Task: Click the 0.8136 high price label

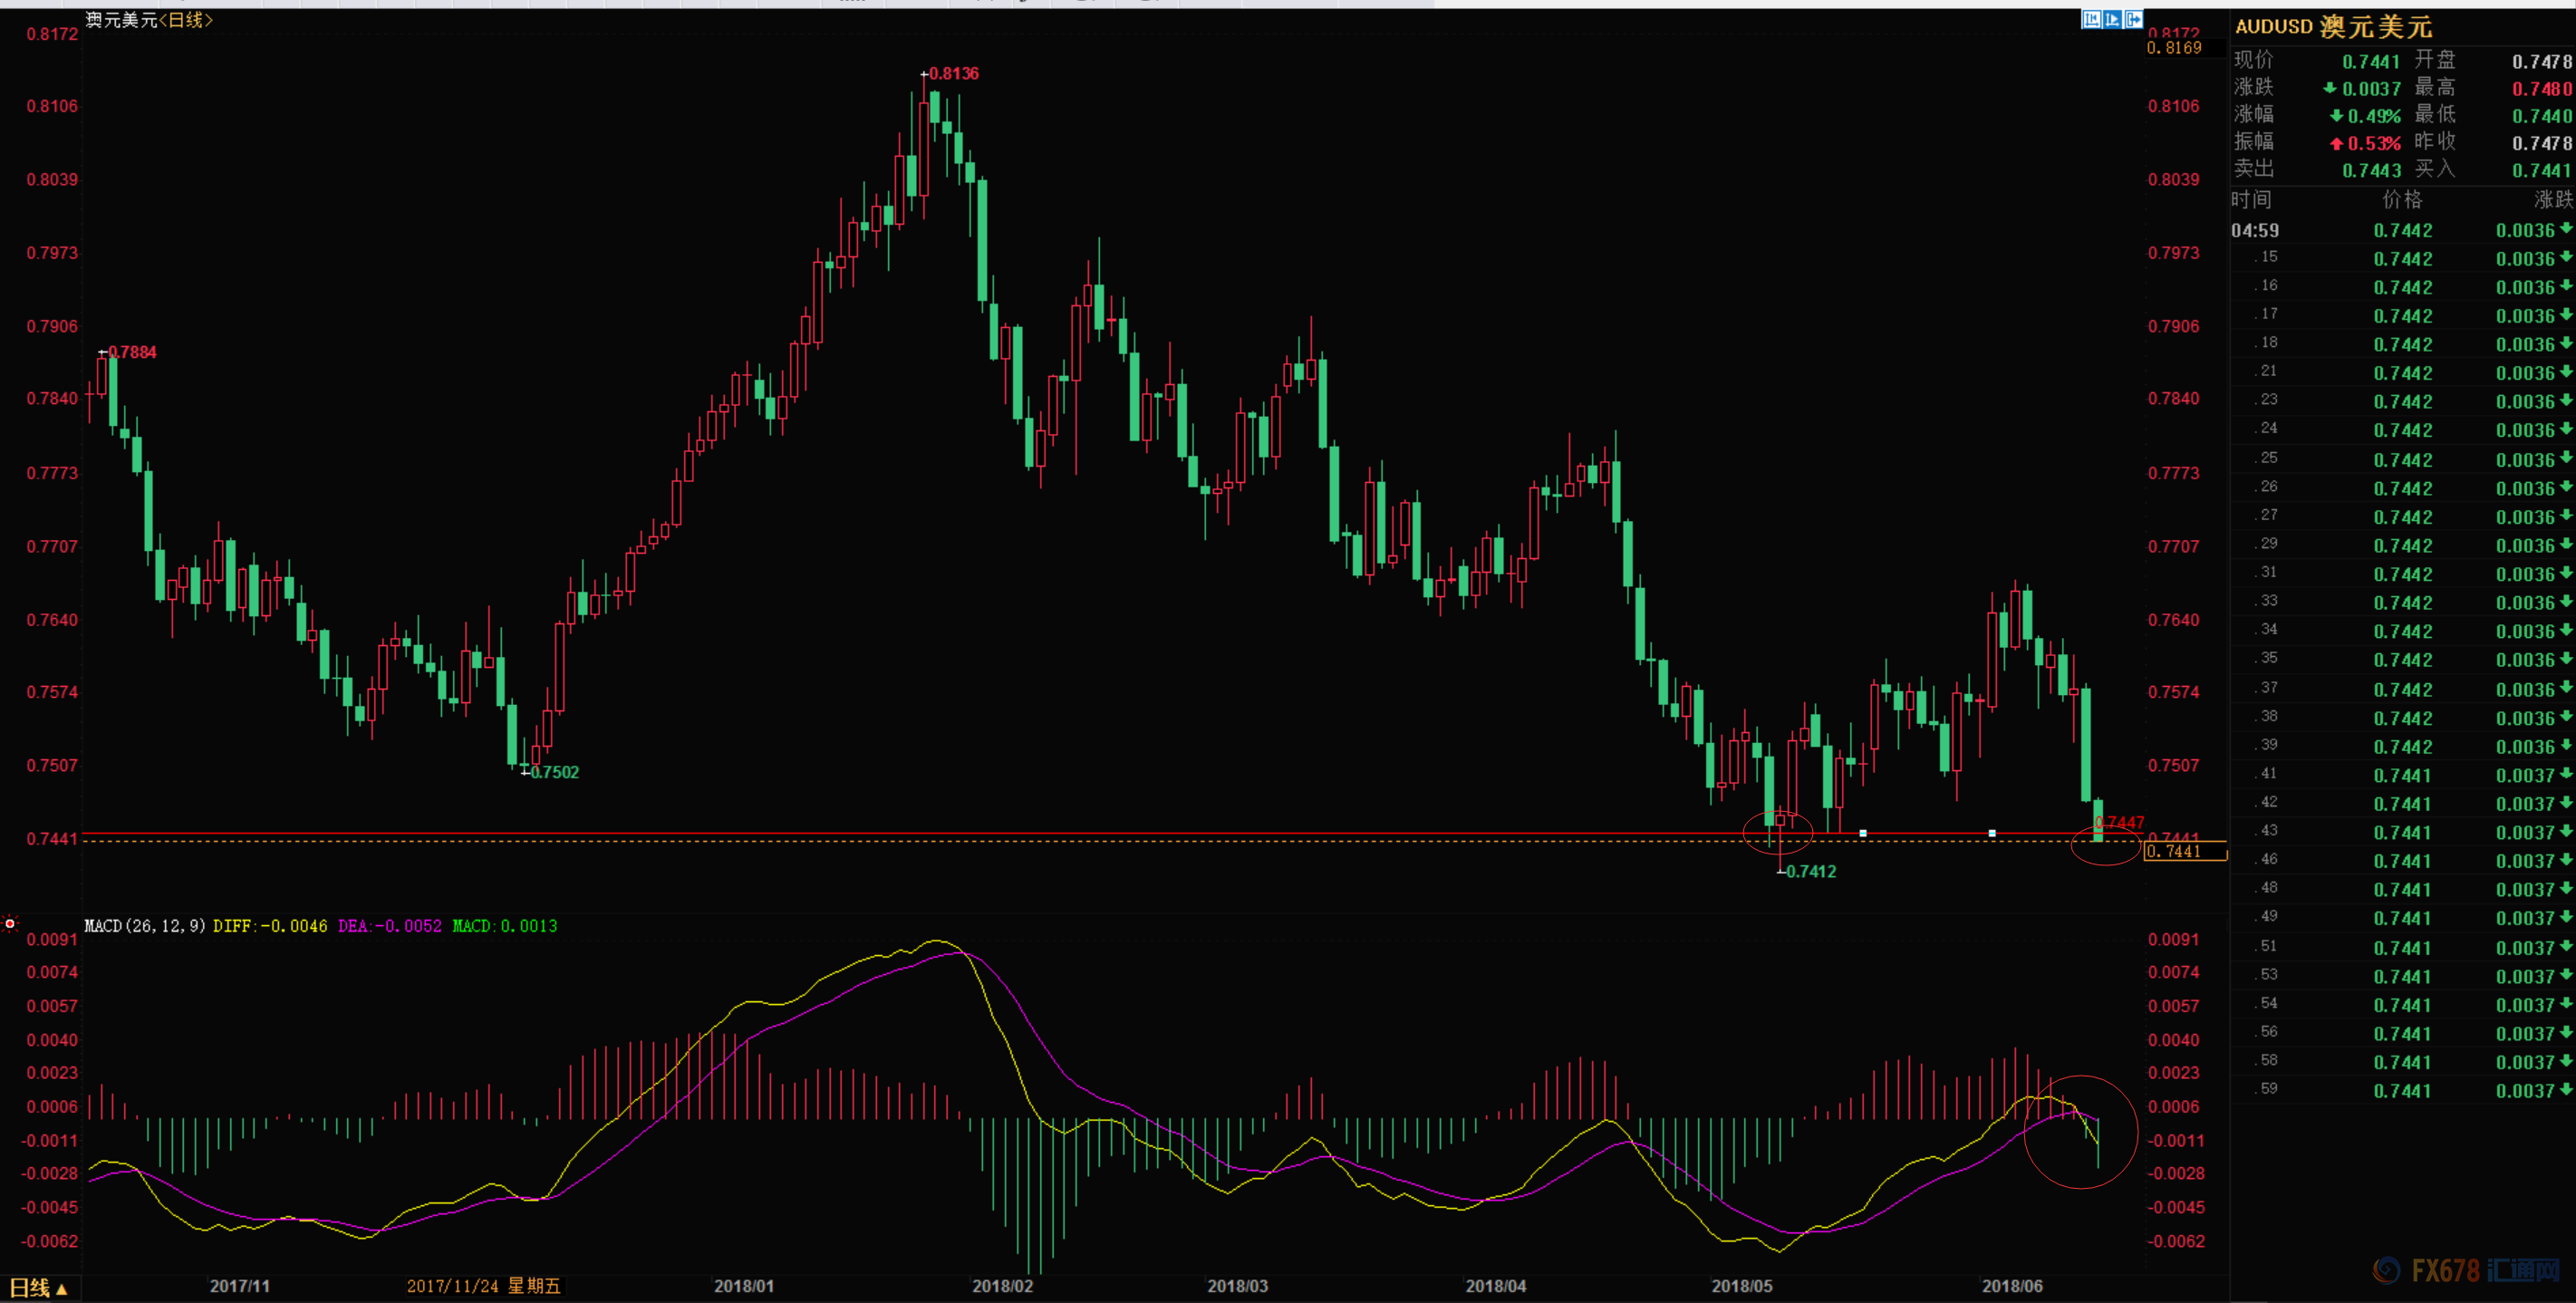Action: 953,74
